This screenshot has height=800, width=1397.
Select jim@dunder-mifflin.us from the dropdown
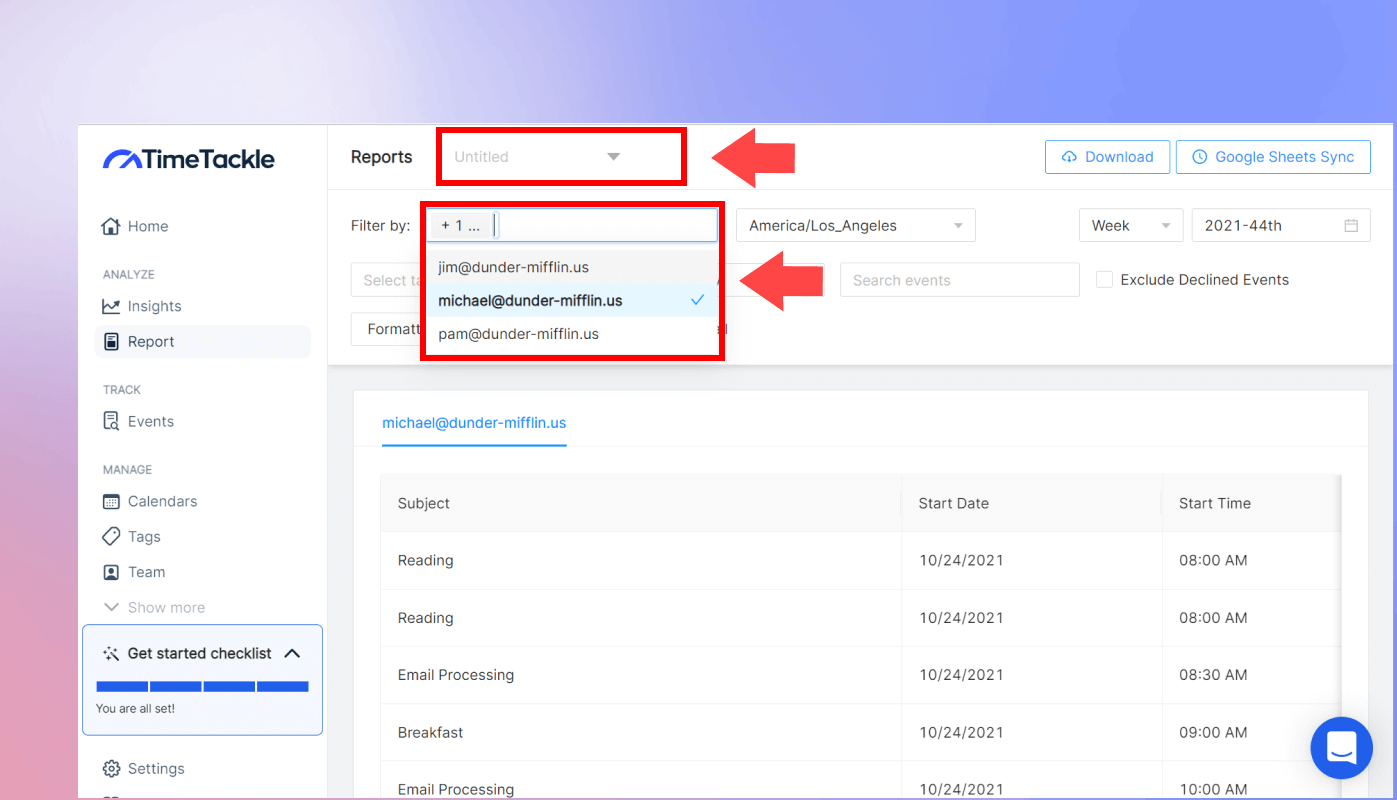[x=570, y=267]
